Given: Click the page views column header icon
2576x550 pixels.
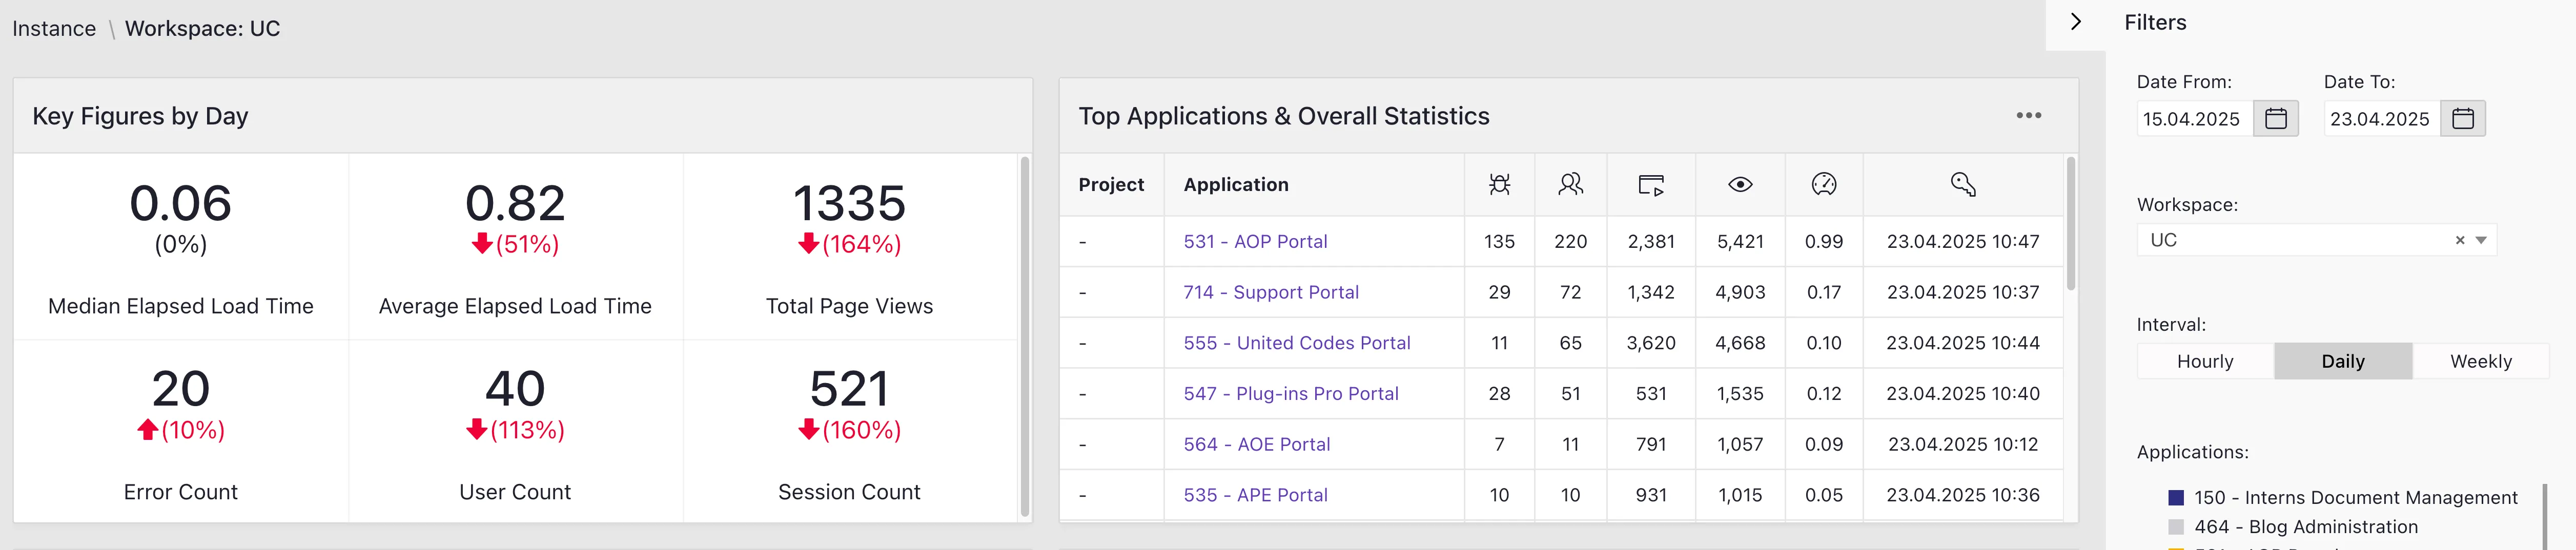Looking at the screenshot, I should [1651, 184].
